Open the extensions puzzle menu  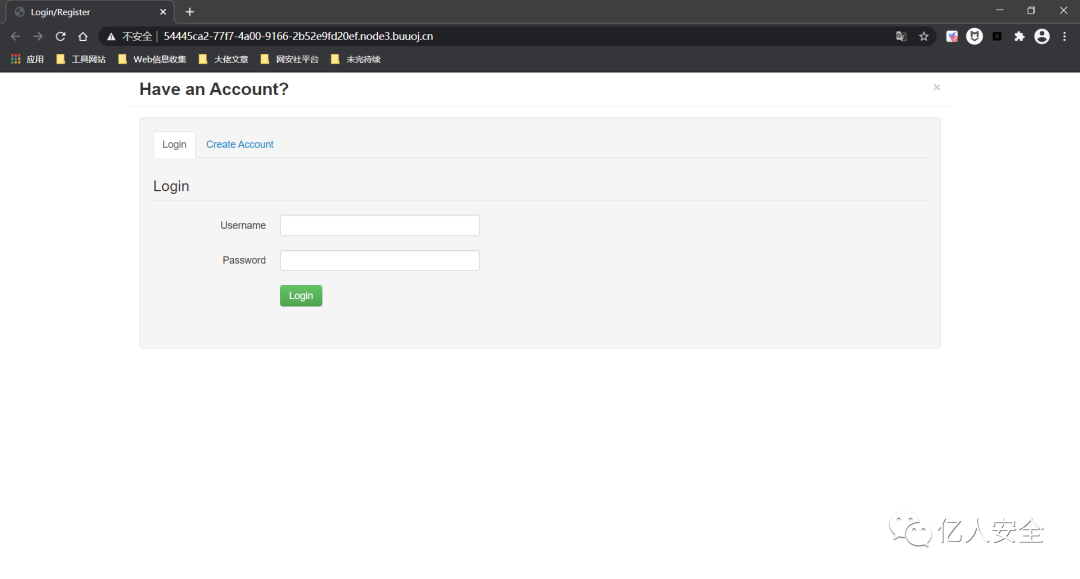click(x=1019, y=36)
